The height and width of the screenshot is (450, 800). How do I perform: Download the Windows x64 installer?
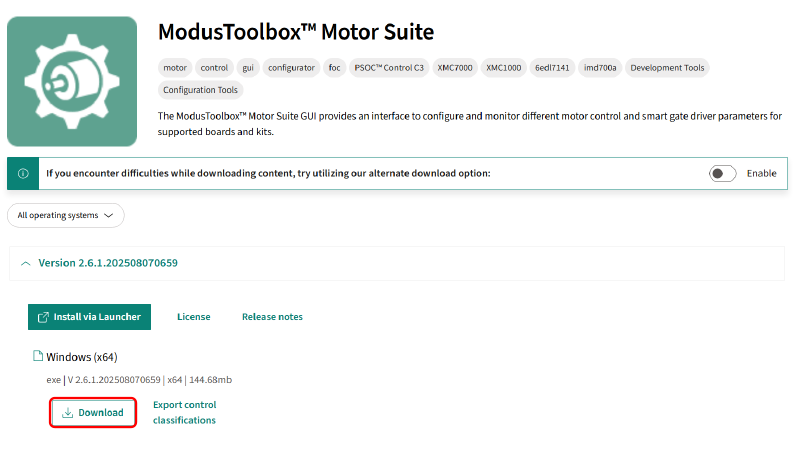[93, 412]
